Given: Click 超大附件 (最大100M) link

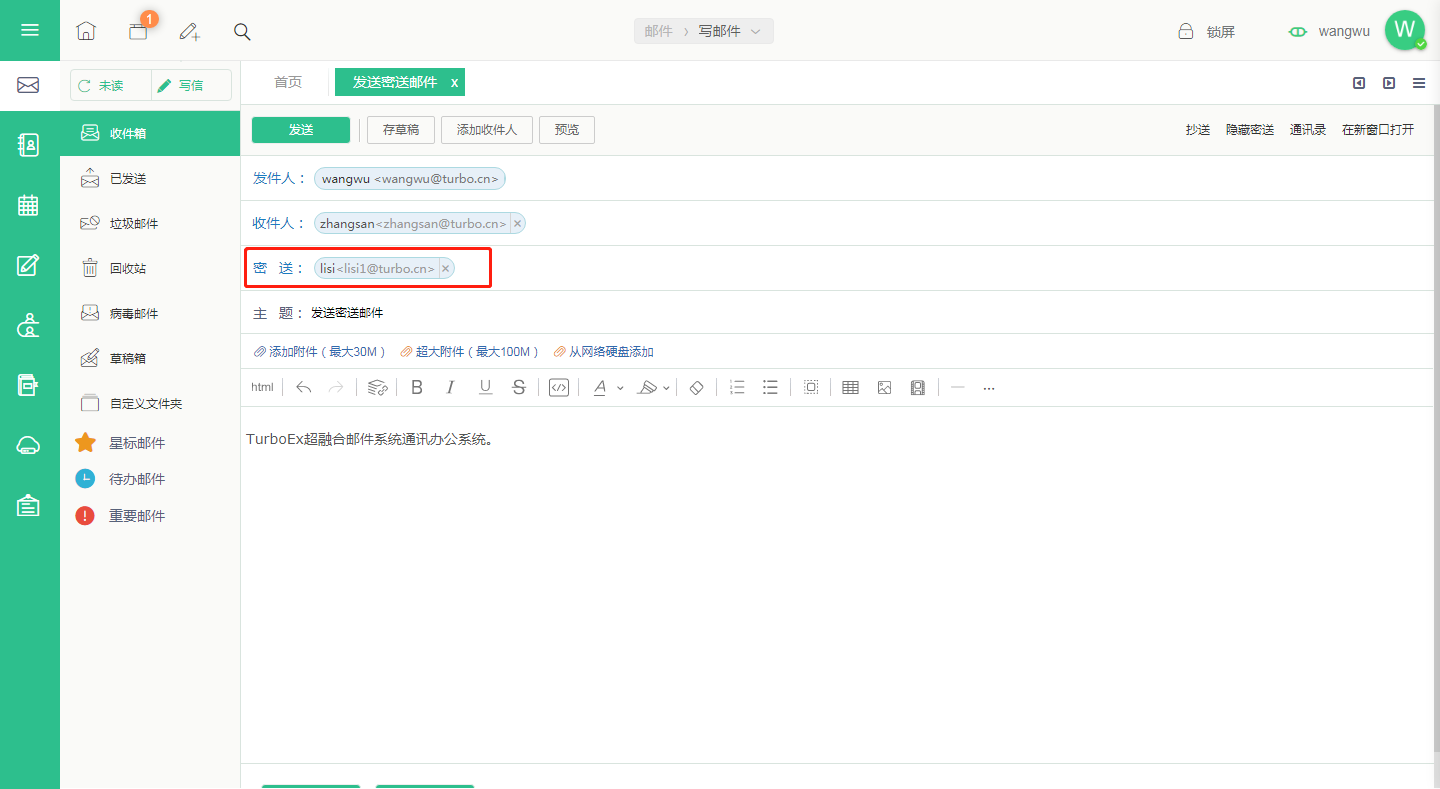Looking at the screenshot, I should (x=469, y=352).
